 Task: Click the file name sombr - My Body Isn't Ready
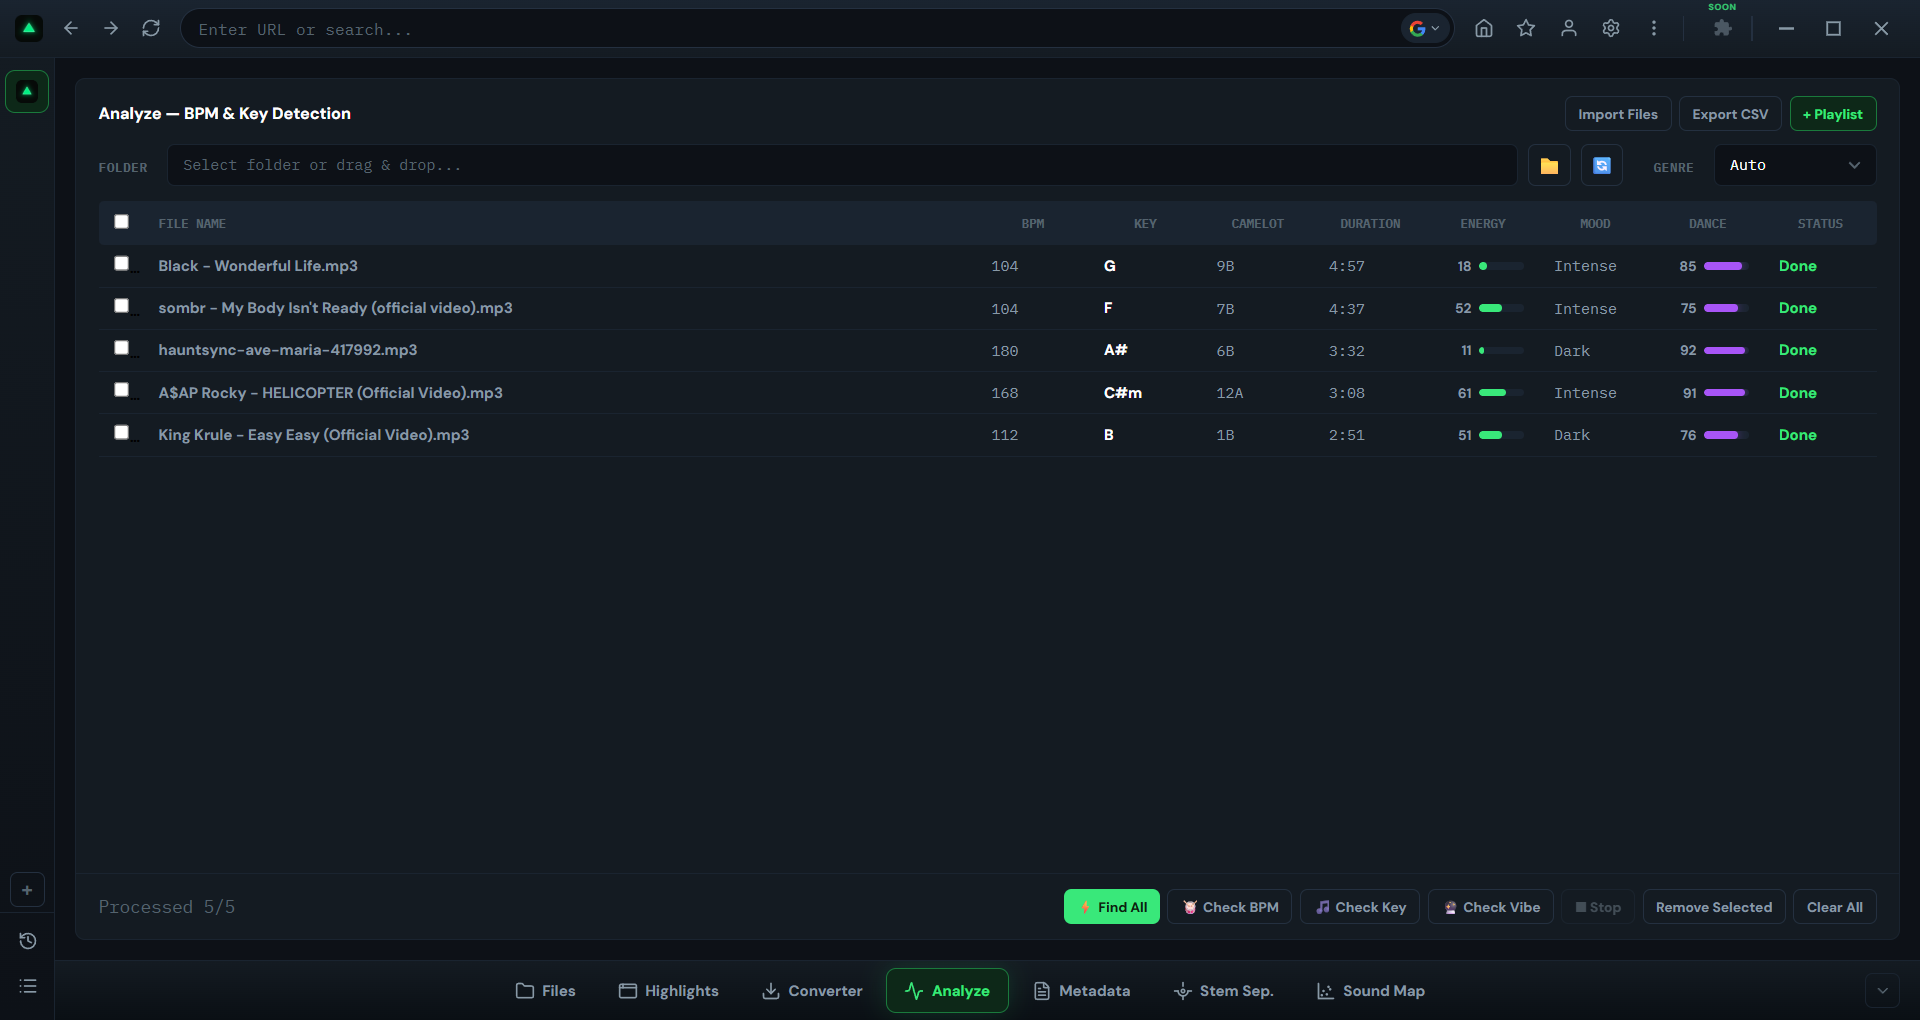click(335, 308)
